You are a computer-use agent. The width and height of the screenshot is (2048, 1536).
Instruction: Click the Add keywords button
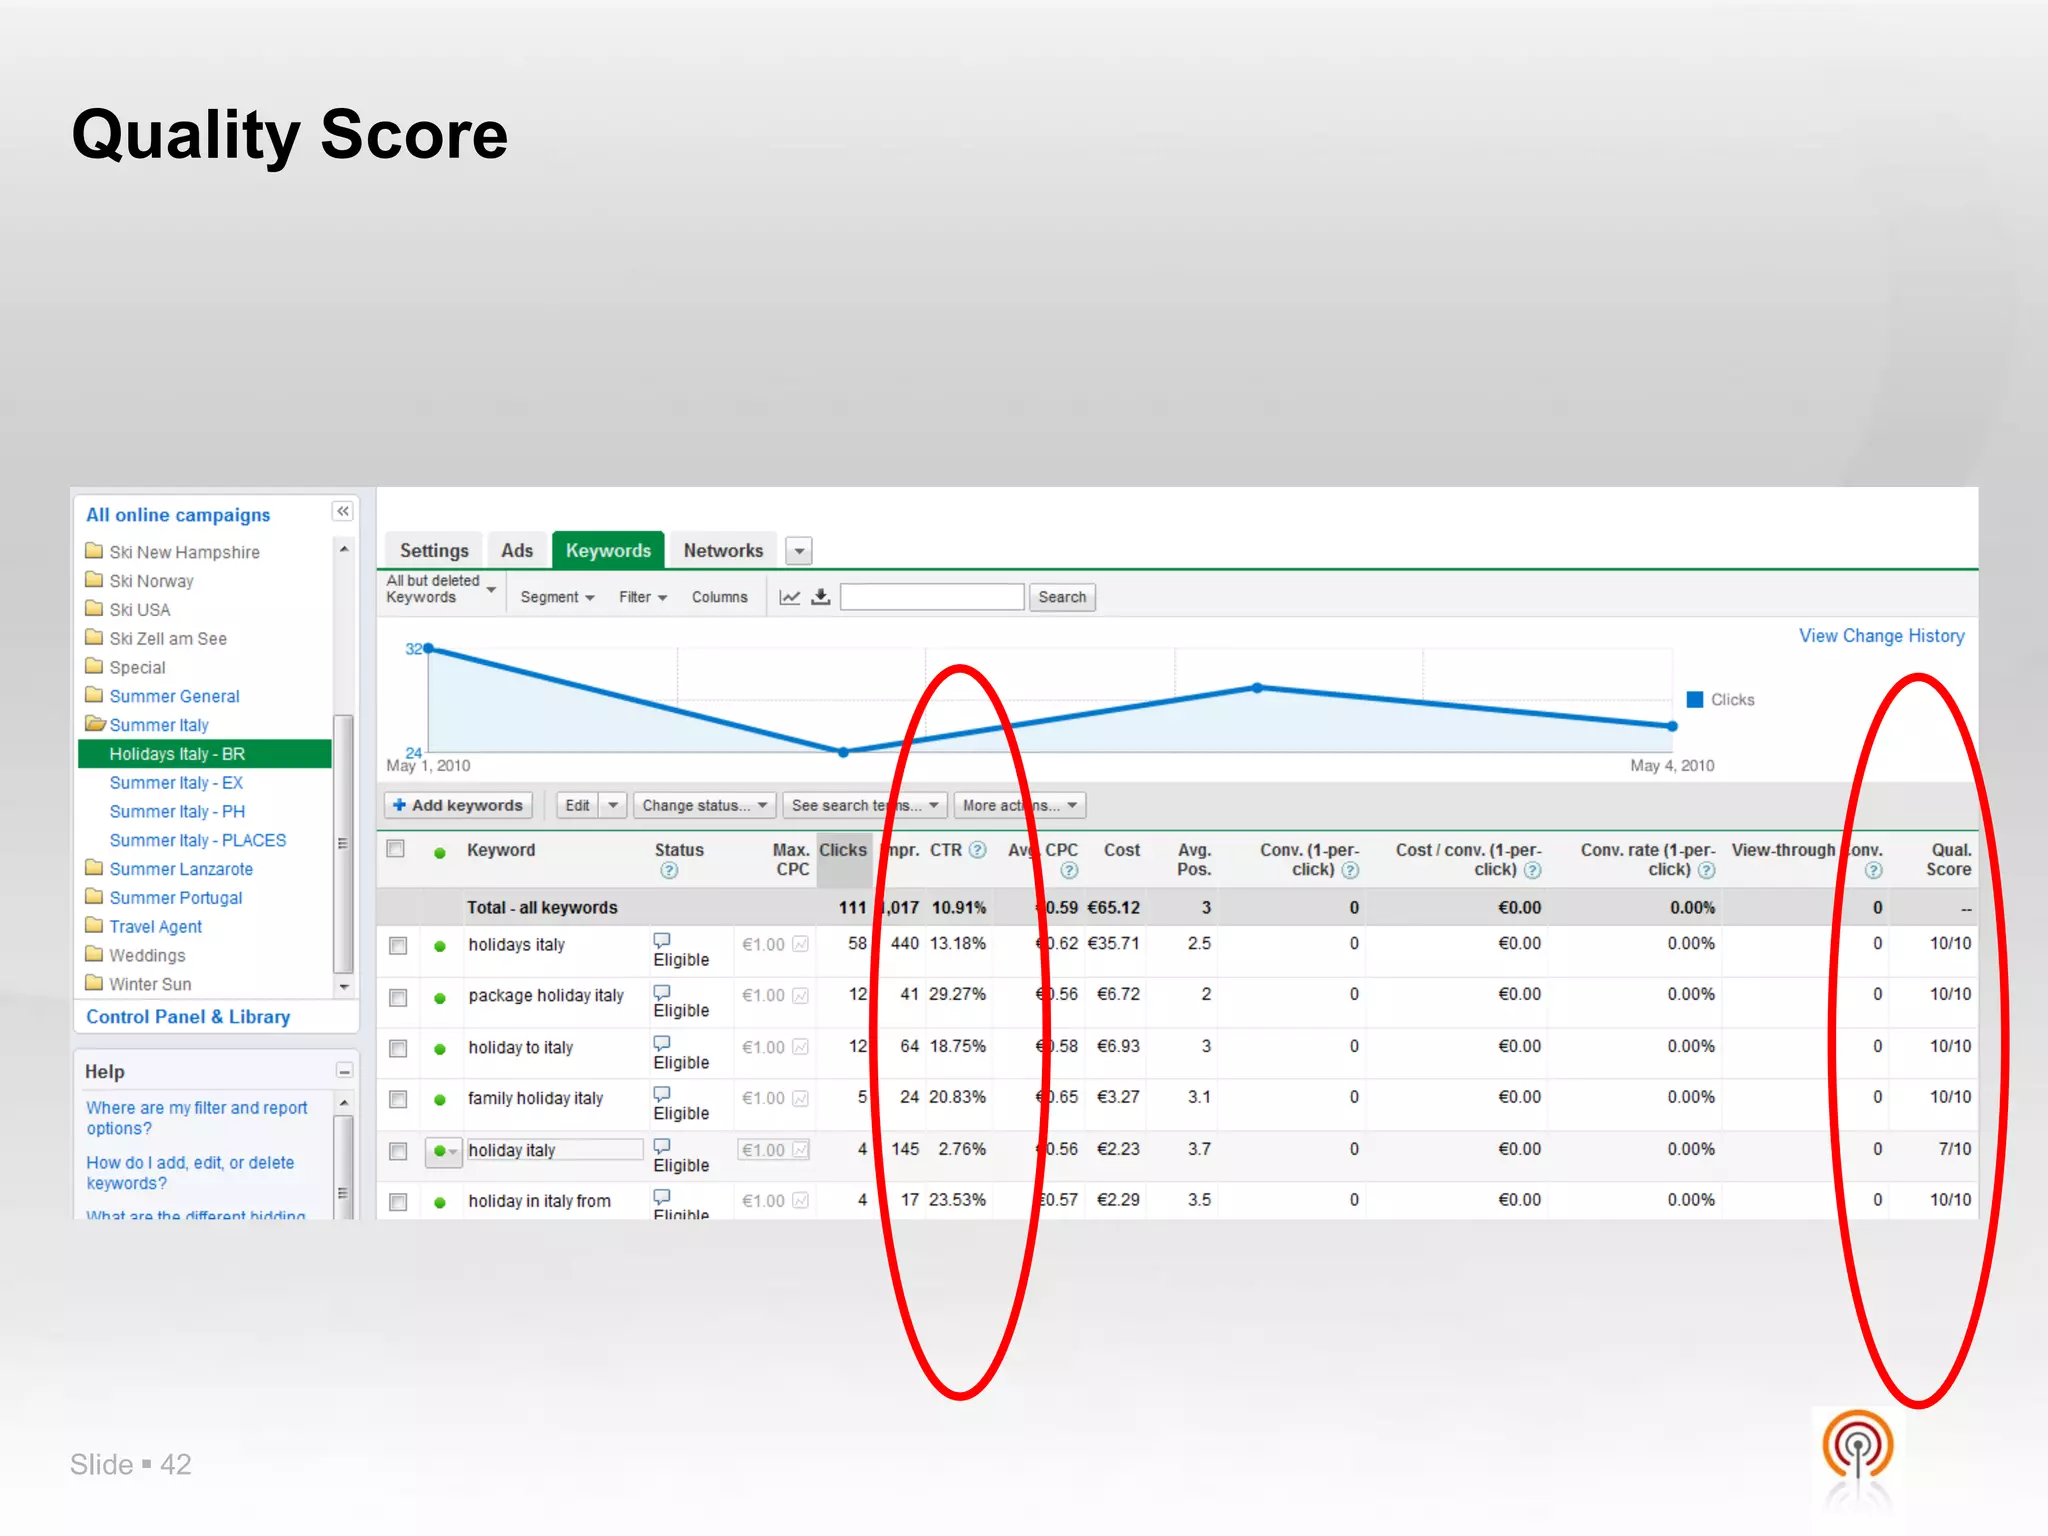458,805
